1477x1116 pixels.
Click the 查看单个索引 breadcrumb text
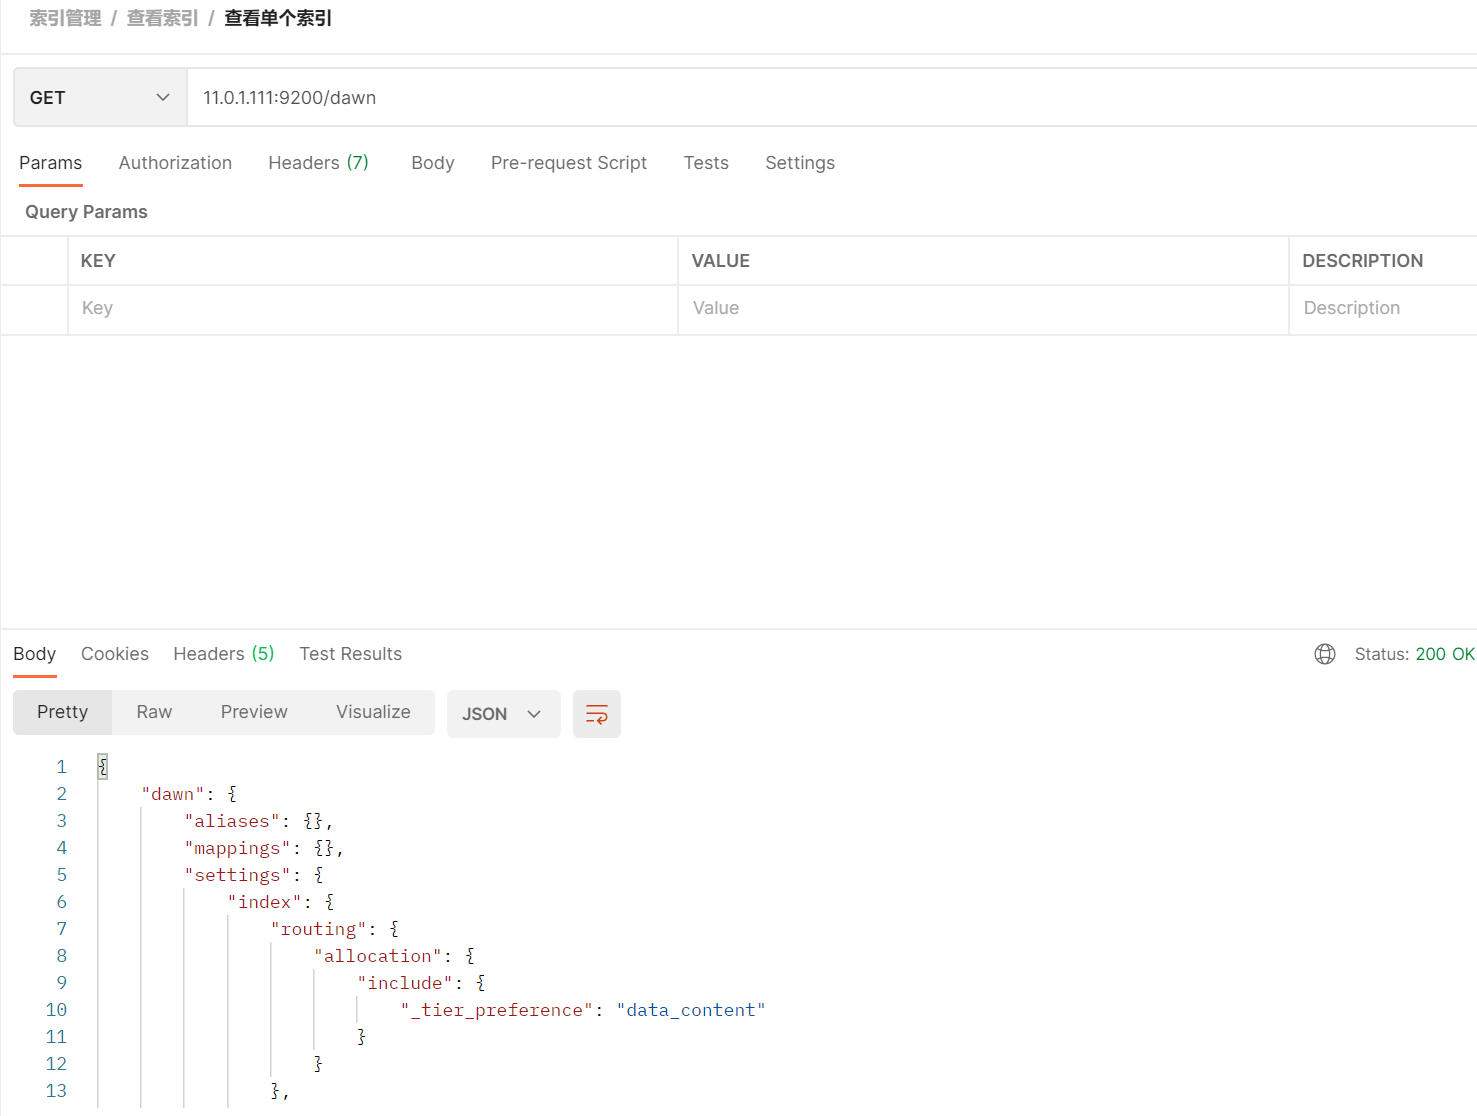[278, 18]
